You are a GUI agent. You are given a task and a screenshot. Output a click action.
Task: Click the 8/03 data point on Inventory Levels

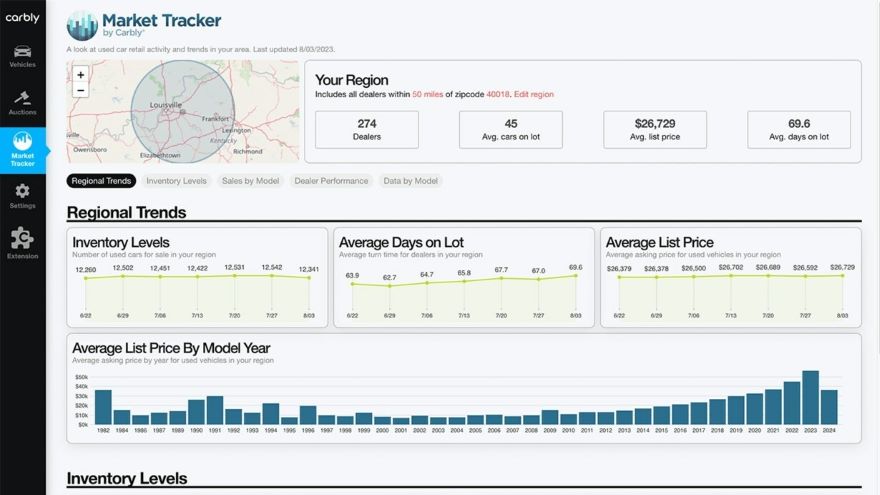(309, 278)
